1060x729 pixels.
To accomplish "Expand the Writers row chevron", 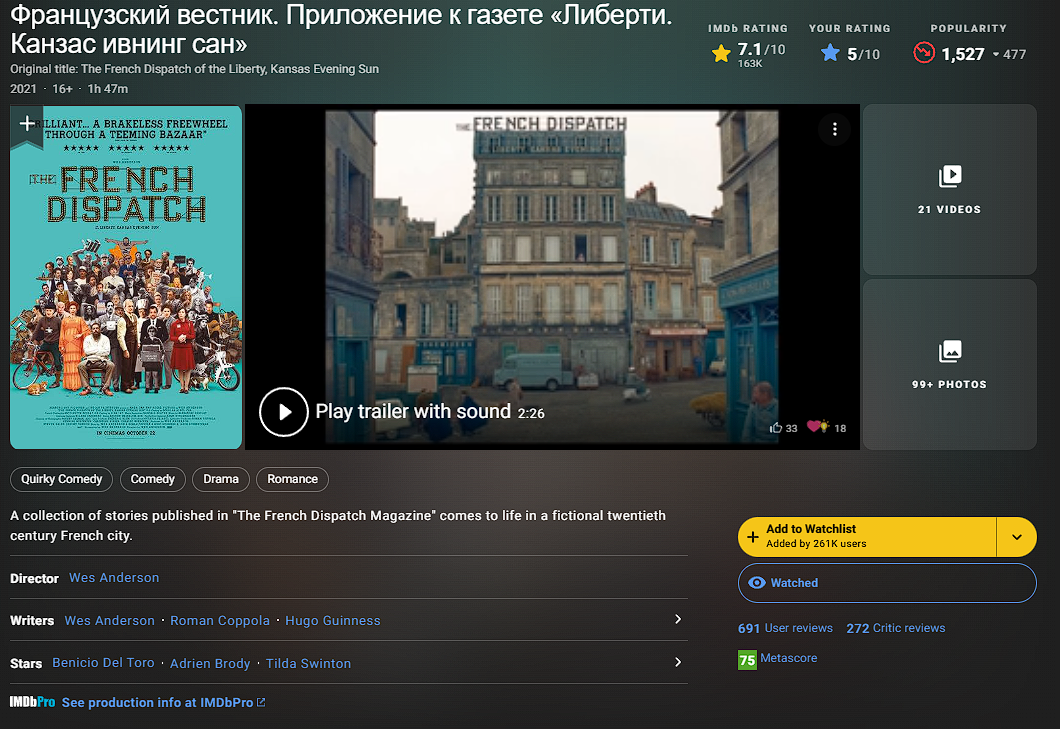I will coord(678,619).
